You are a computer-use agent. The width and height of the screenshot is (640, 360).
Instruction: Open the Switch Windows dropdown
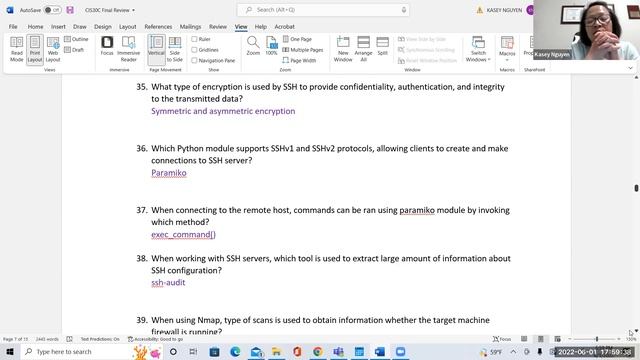(x=478, y=49)
